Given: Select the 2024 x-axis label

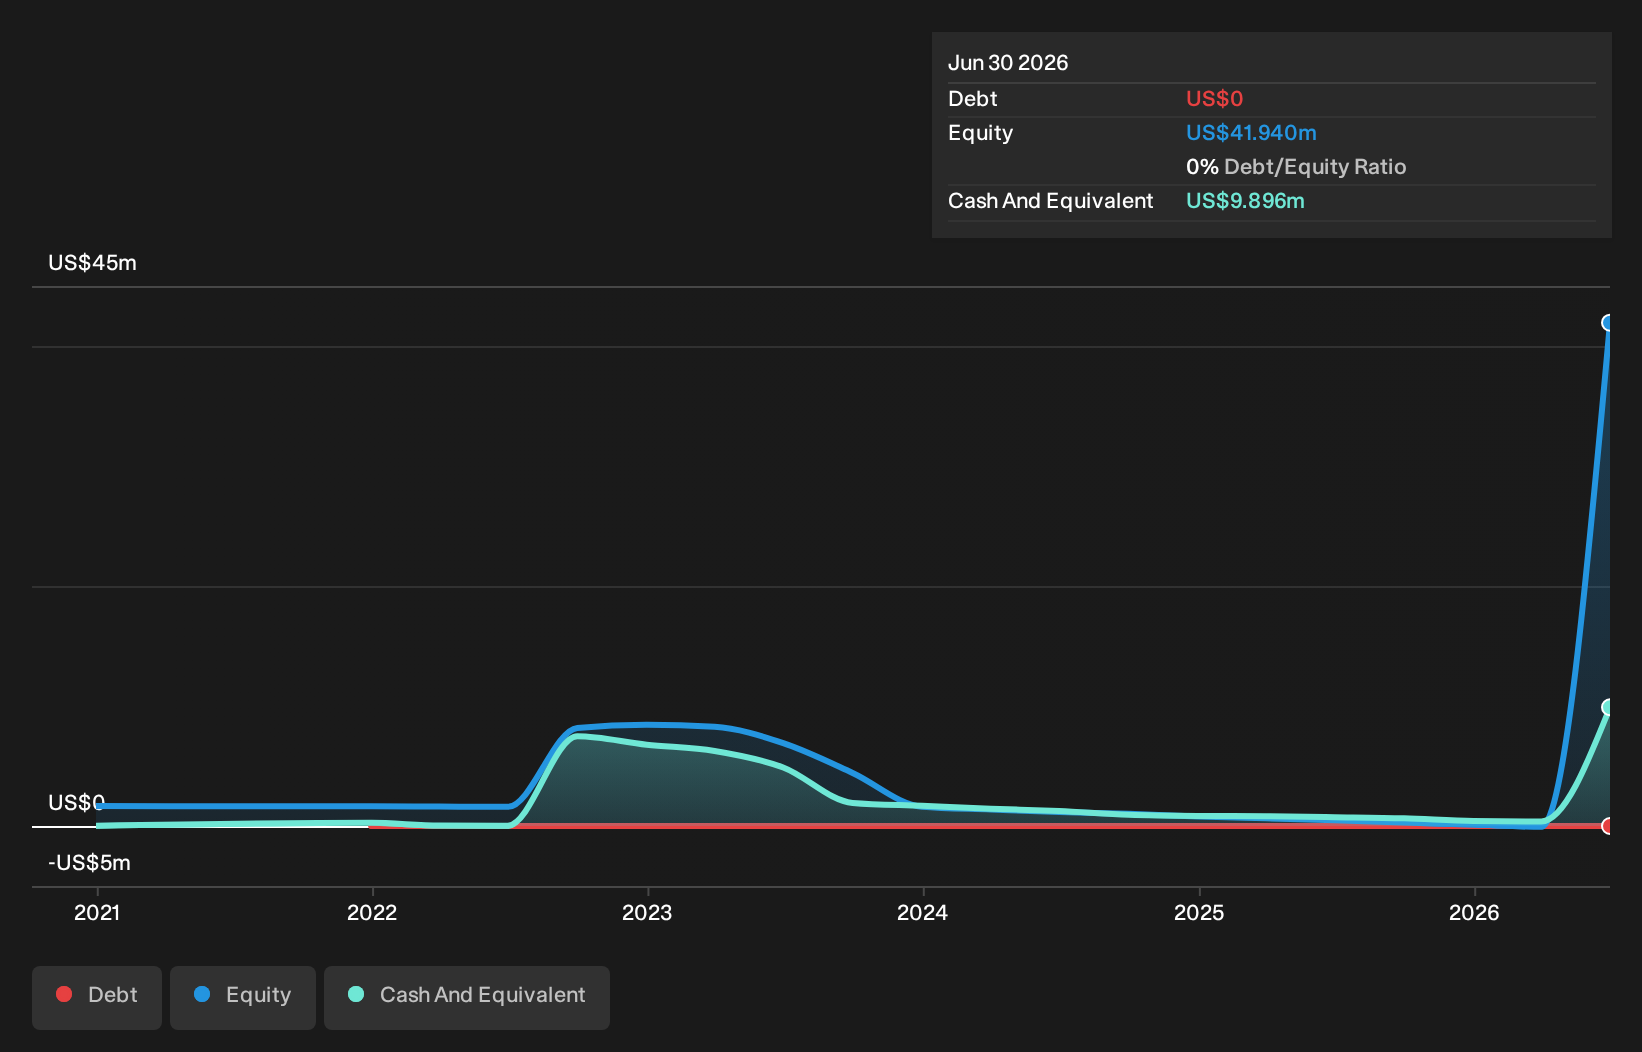Looking at the screenshot, I should [922, 912].
